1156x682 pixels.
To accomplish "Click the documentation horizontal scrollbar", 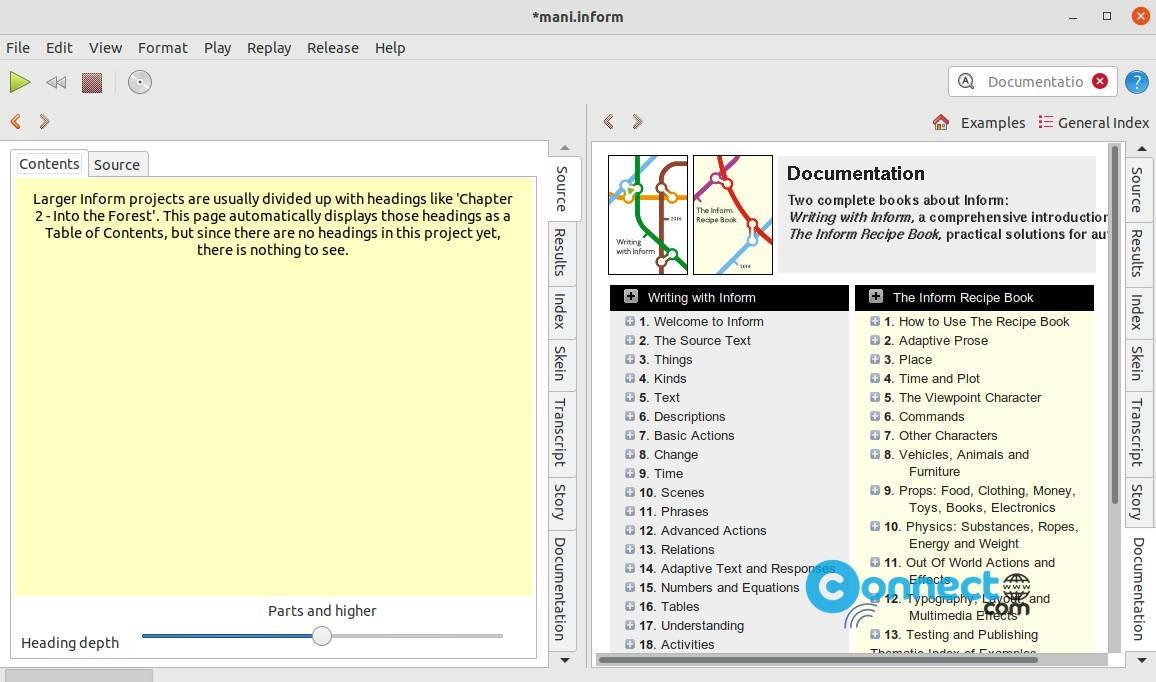I will [818, 660].
